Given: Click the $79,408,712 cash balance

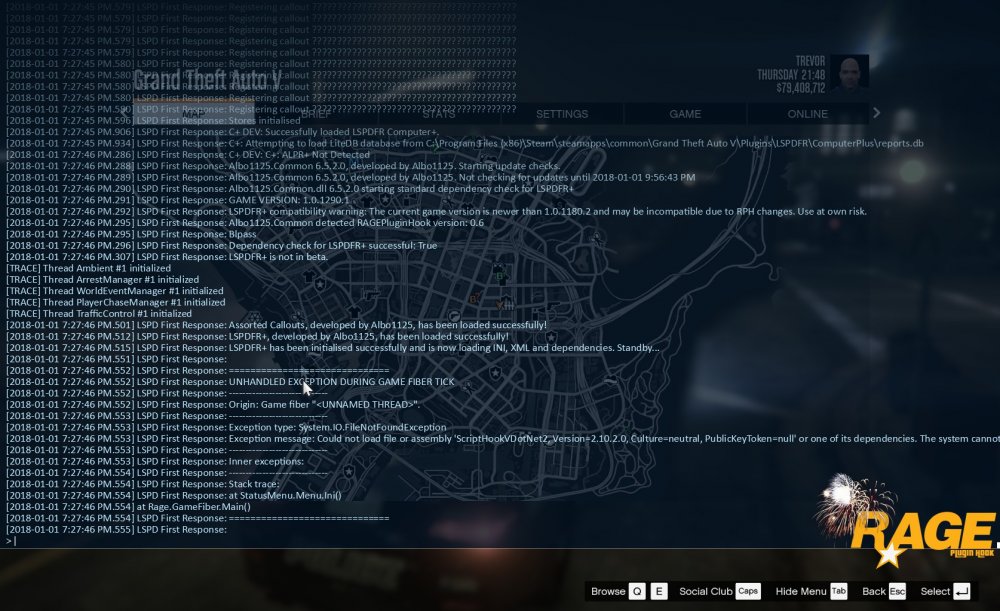Looking at the screenshot, I should (800, 87).
